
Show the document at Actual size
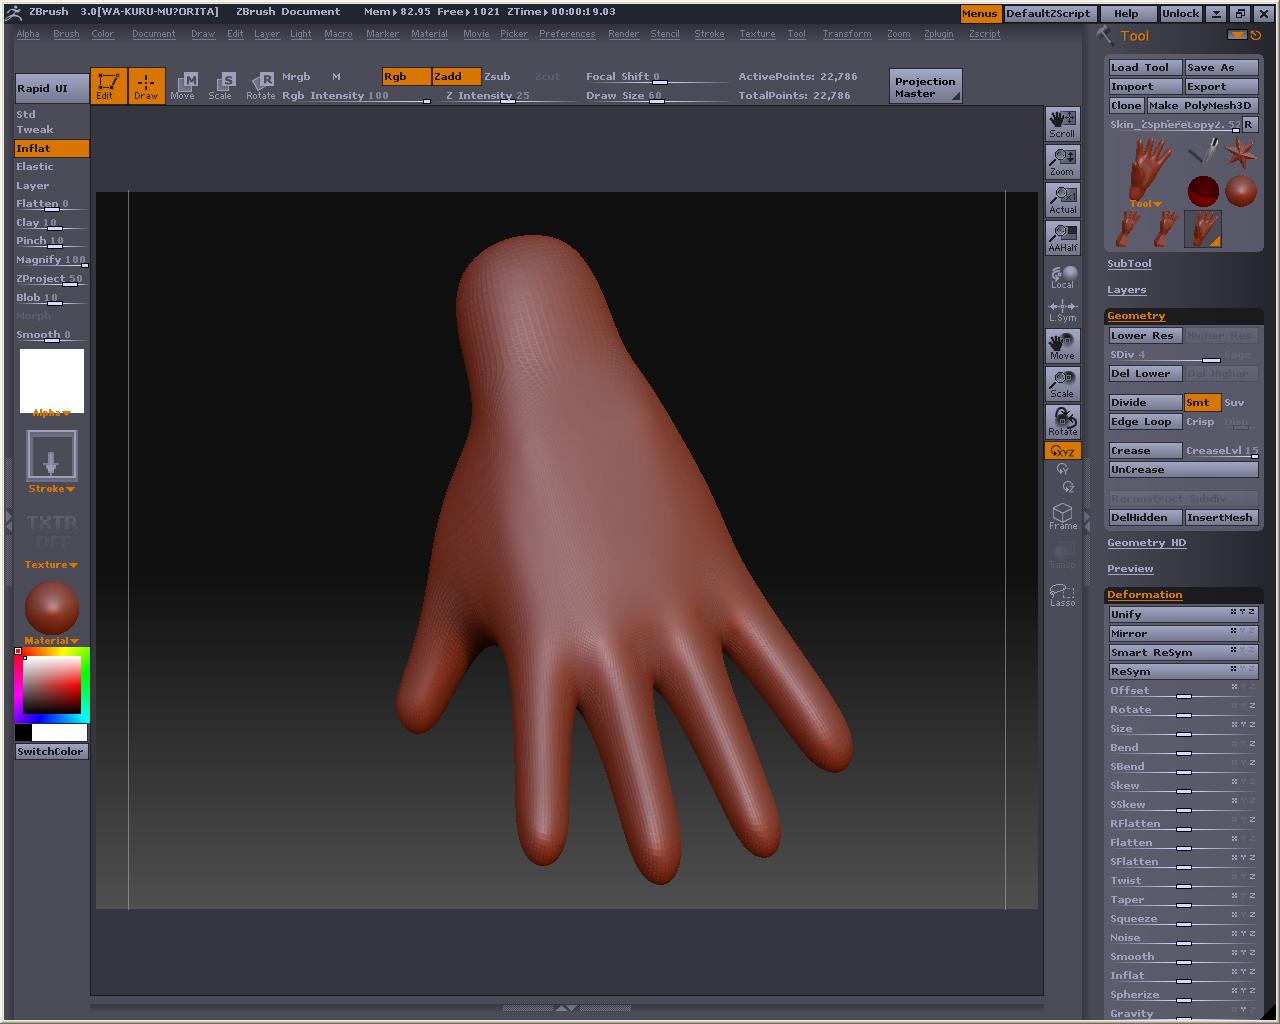tap(1062, 200)
